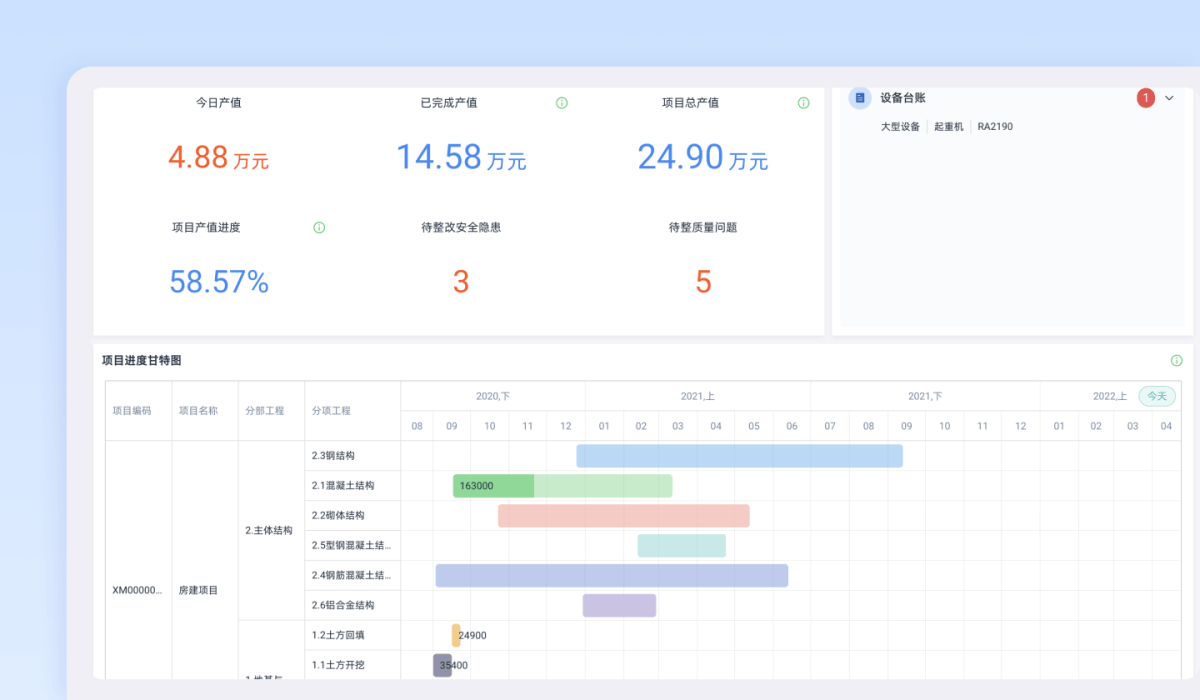Click the 起重机 tag in 设备台账
The width and height of the screenshot is (1200, 700).
[949, 127]
